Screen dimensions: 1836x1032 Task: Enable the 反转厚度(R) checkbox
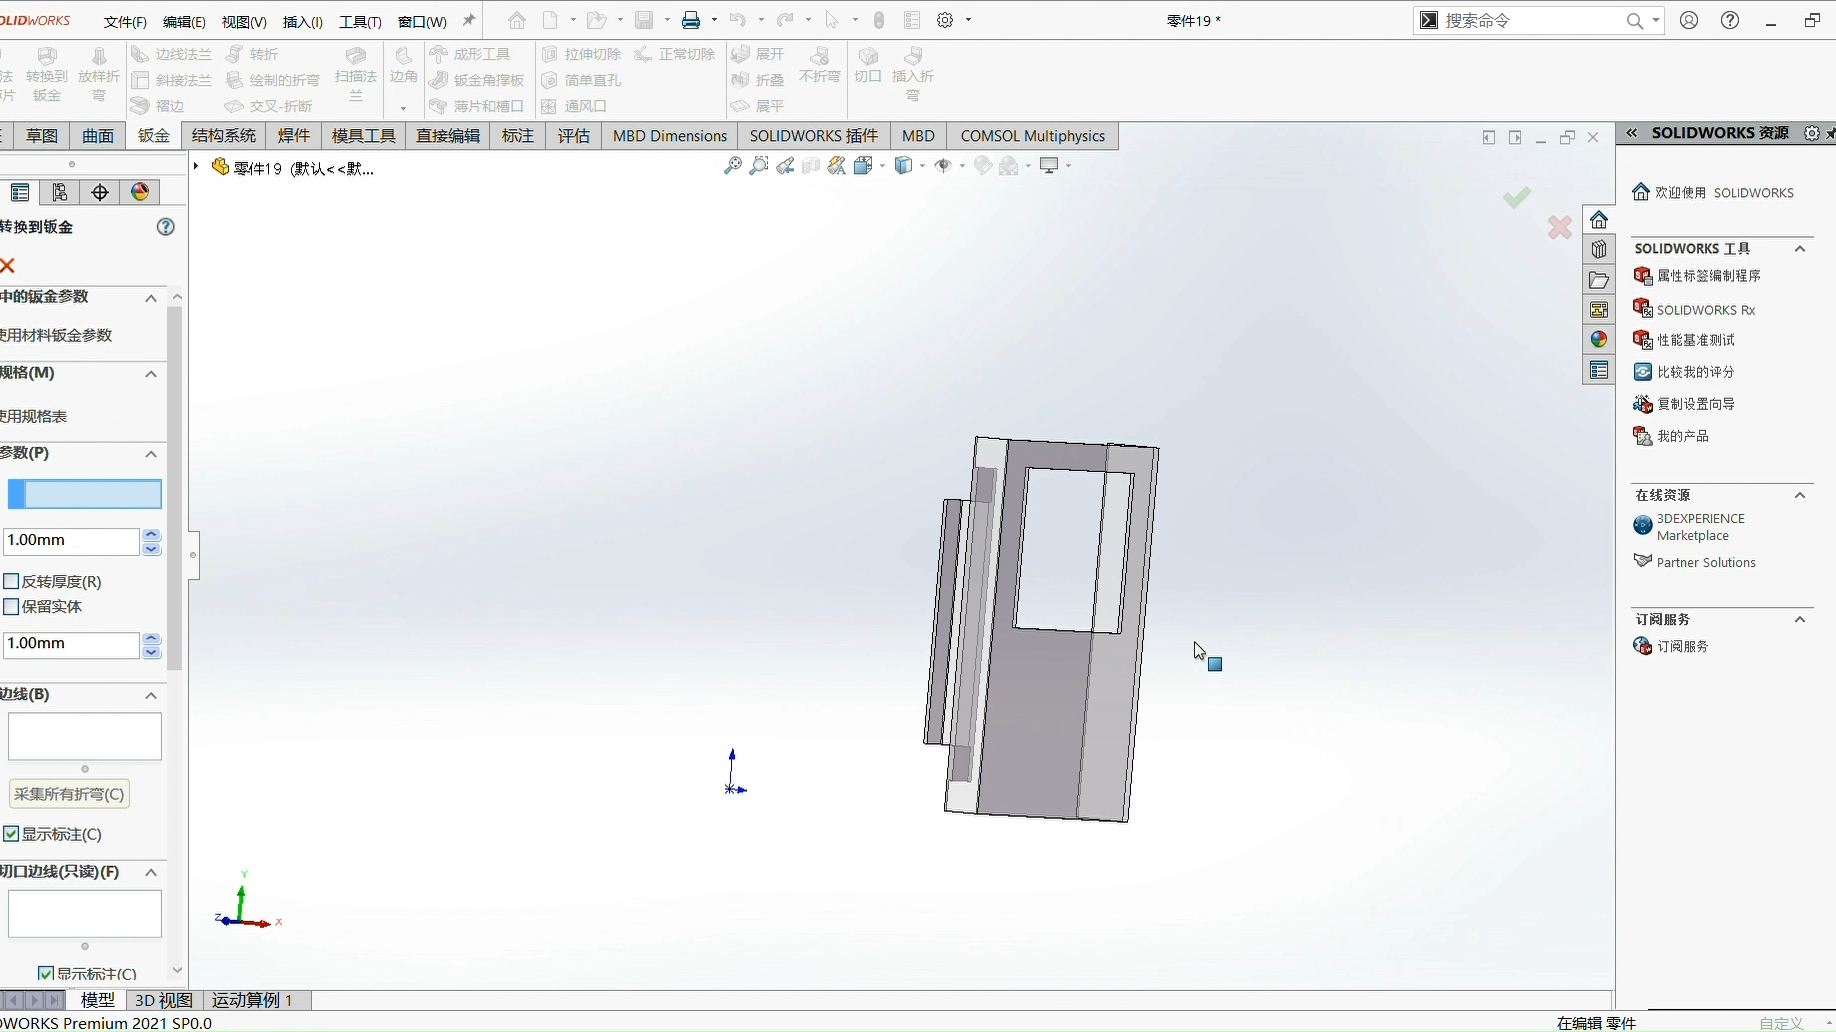(x=12, y=581)
